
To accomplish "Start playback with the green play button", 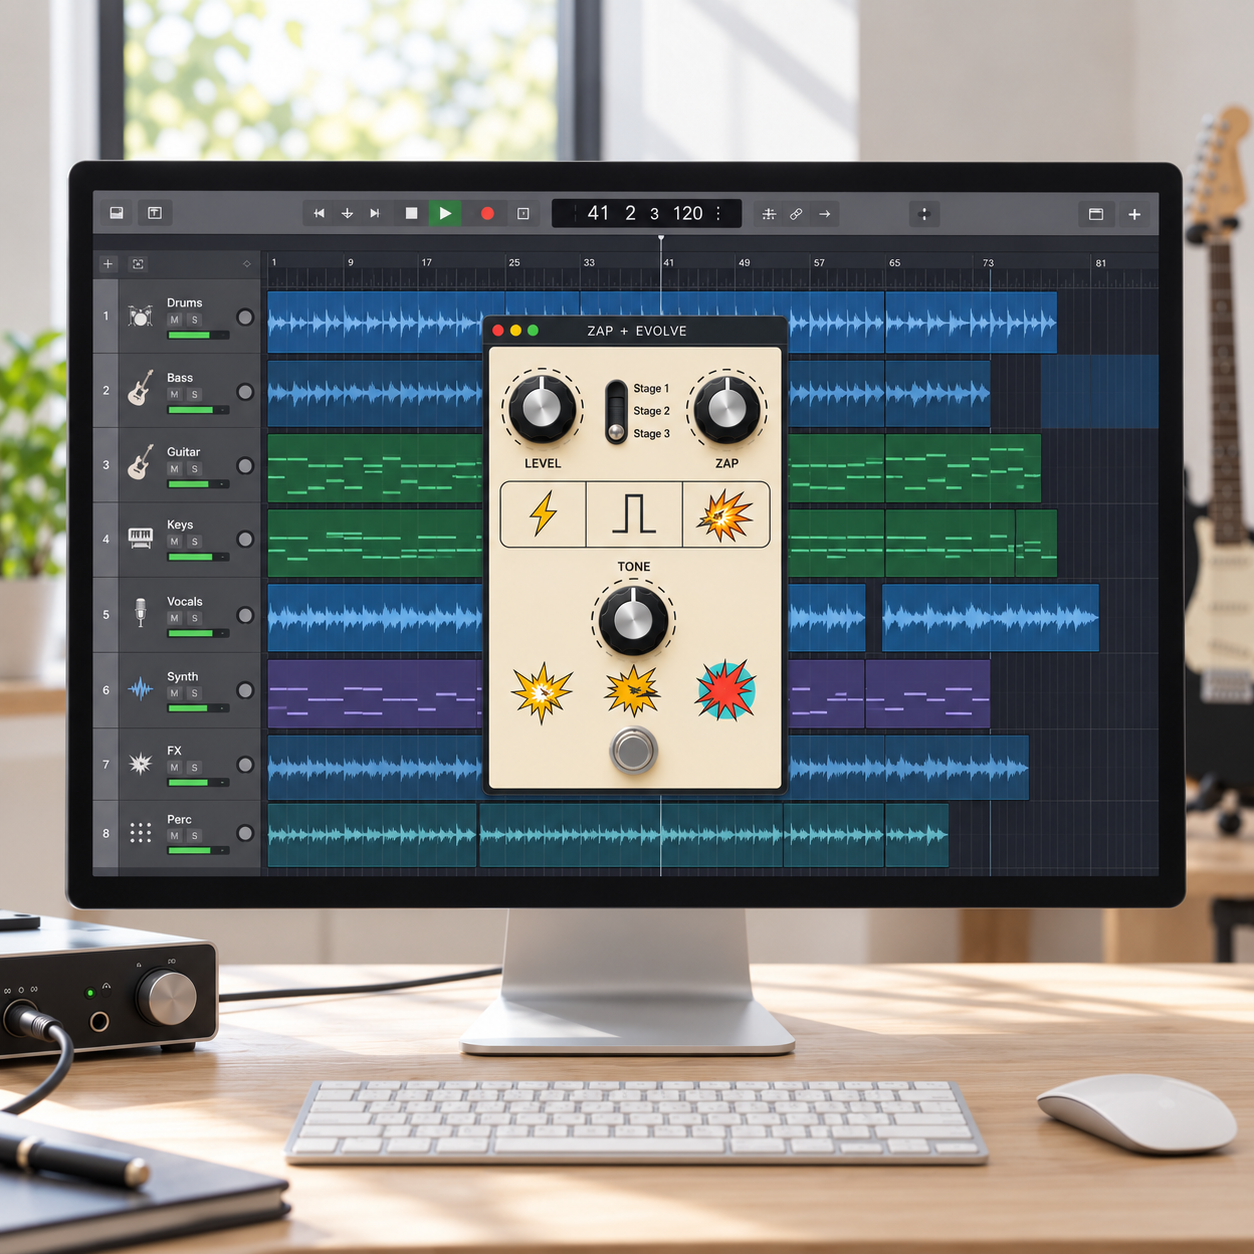I will pyautogui.click(x=445, y=213).
